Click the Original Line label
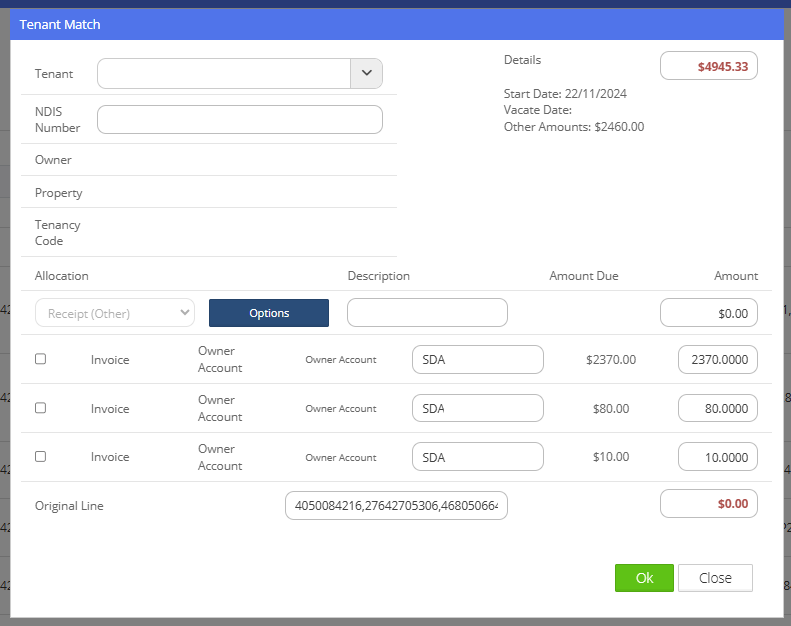Viewport: 791px width, 626px height. tap(69, 506)
